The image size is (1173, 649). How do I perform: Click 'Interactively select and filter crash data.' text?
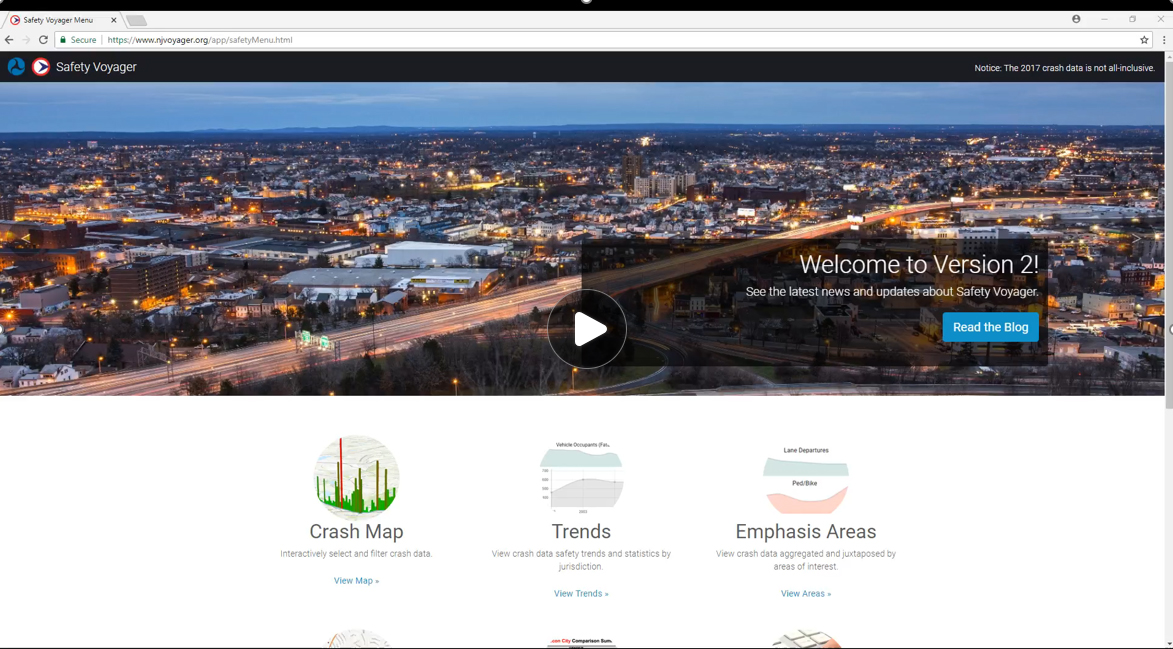pos(356,554)
